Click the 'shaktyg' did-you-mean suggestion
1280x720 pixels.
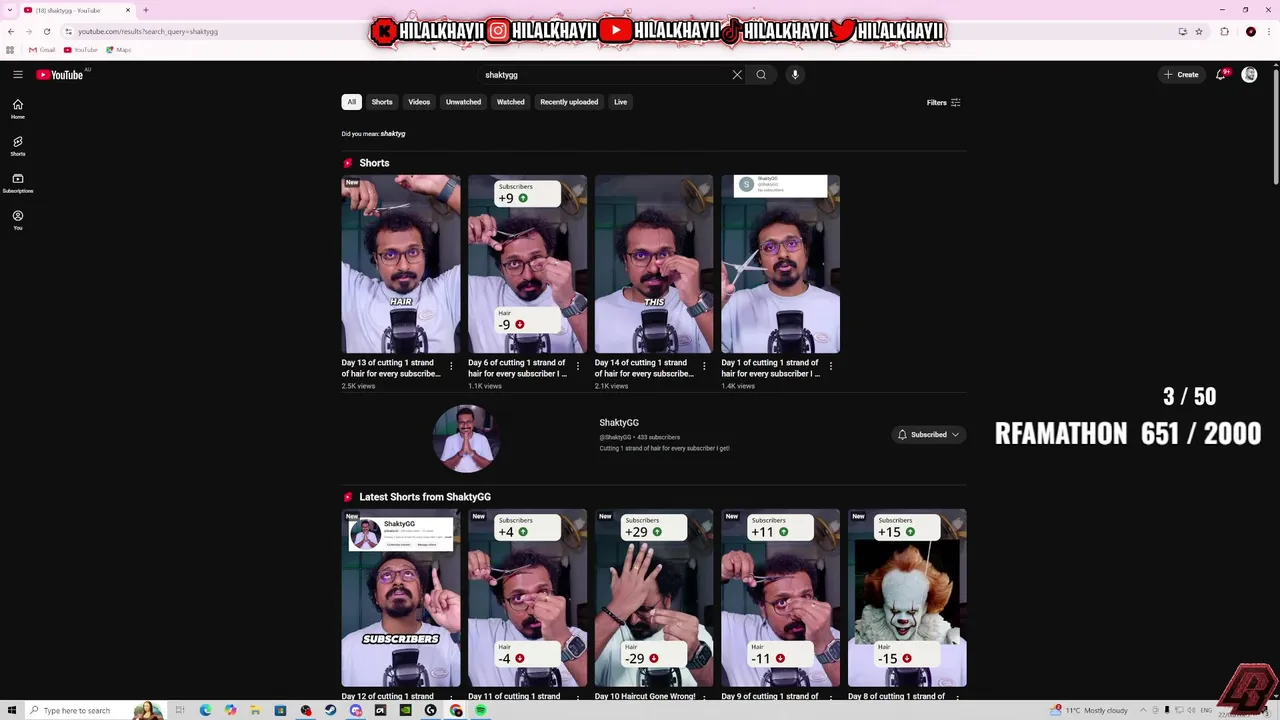393,133
